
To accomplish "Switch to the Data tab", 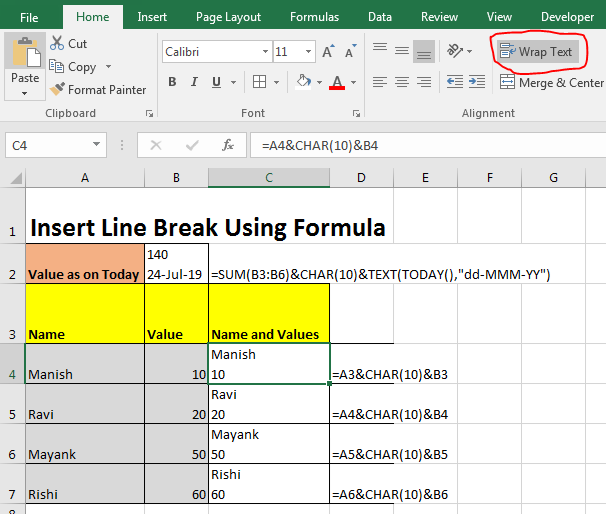I will [380, 17].
